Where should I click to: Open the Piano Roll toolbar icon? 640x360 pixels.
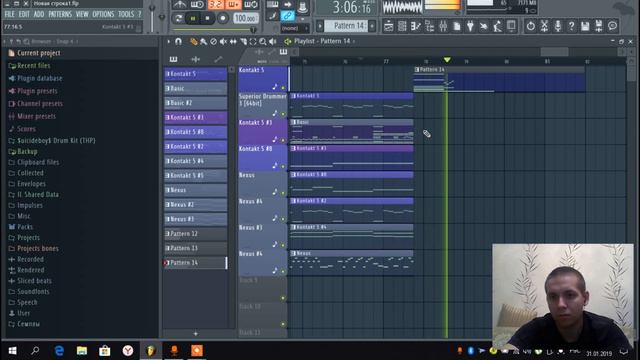click(416, 27)
